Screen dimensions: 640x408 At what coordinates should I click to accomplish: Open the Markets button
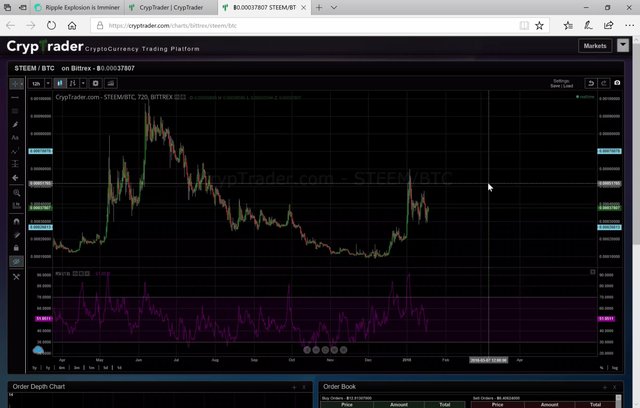[595, 46]
